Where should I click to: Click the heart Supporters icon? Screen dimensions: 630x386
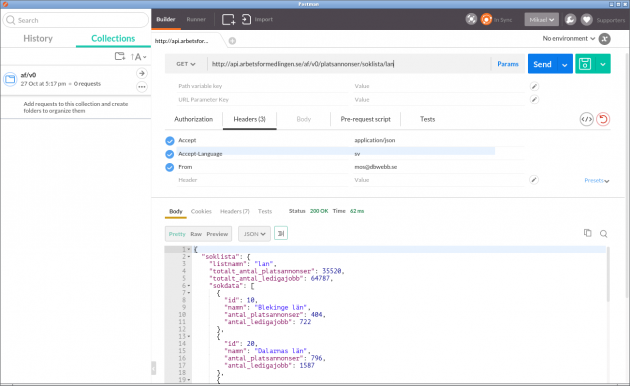tap(586, 20)
